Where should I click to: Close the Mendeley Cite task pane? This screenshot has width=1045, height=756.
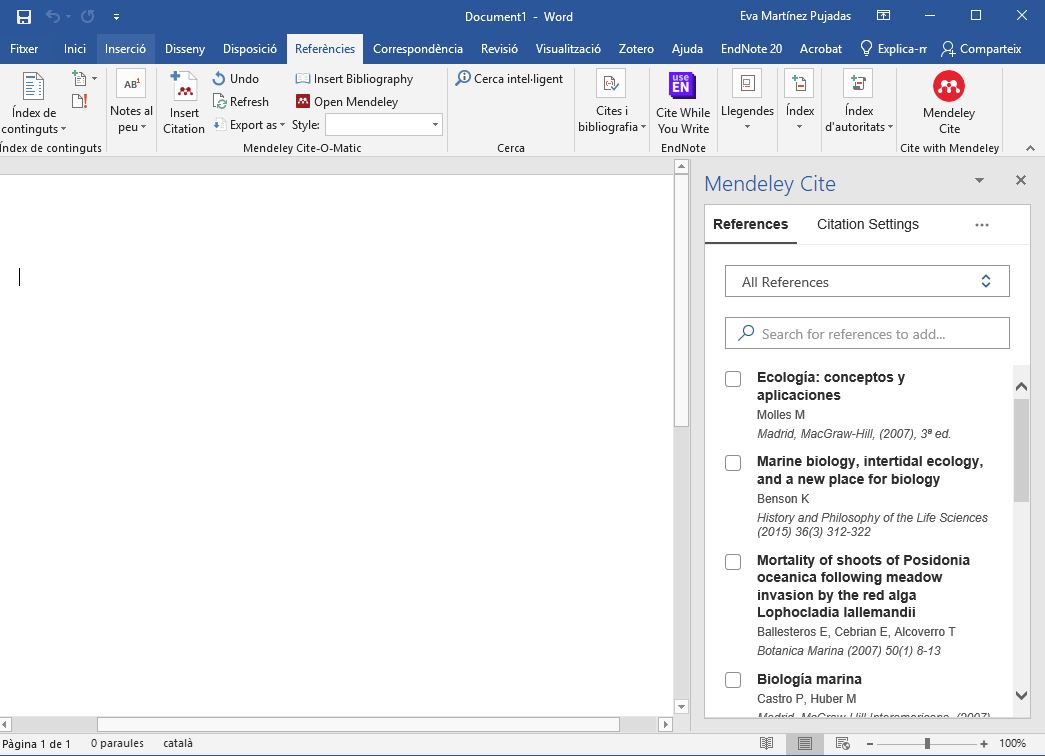tap(1020, 180)
